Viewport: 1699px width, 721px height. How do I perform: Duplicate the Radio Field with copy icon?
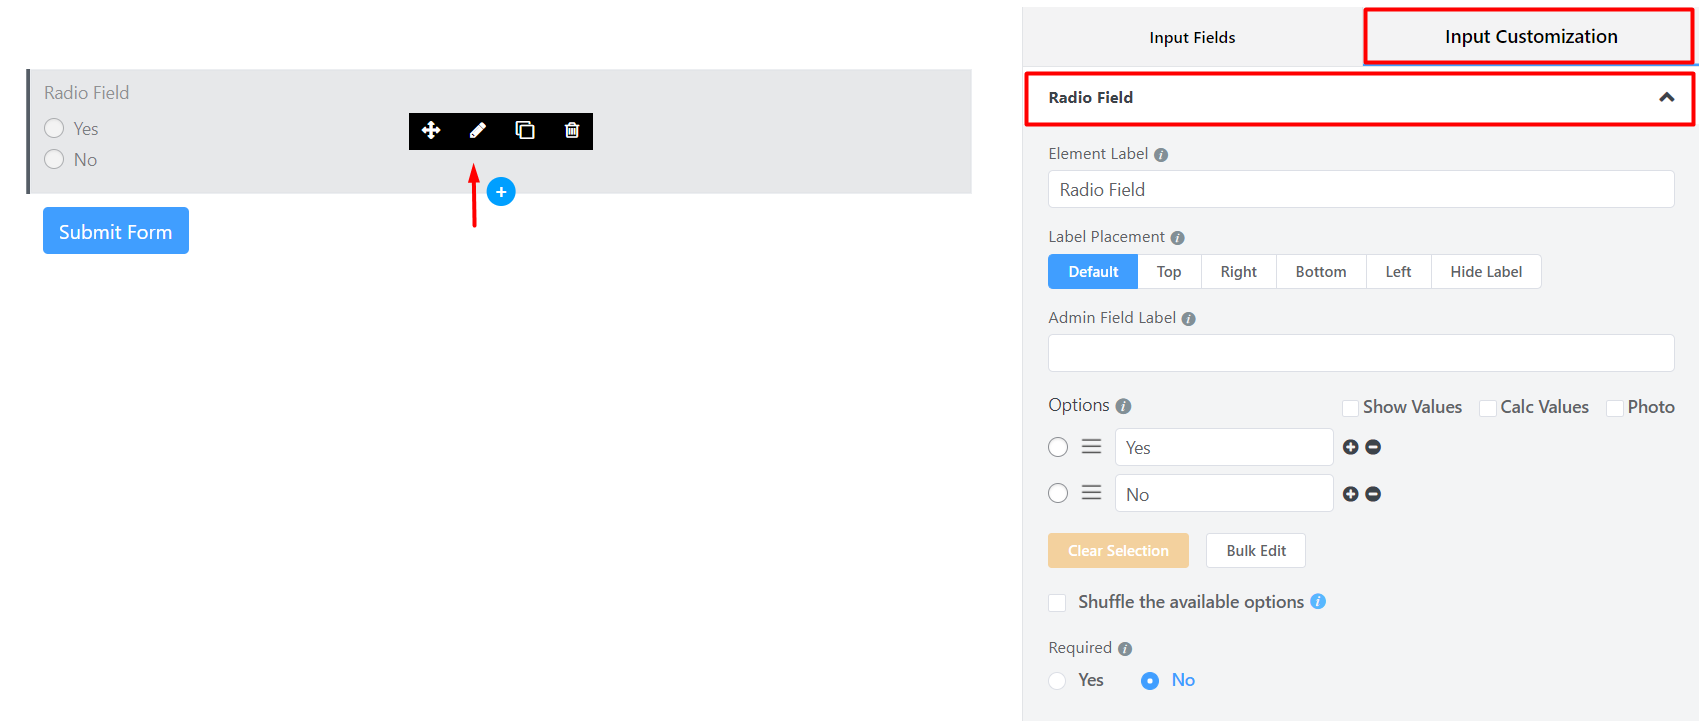pos(525,130)
